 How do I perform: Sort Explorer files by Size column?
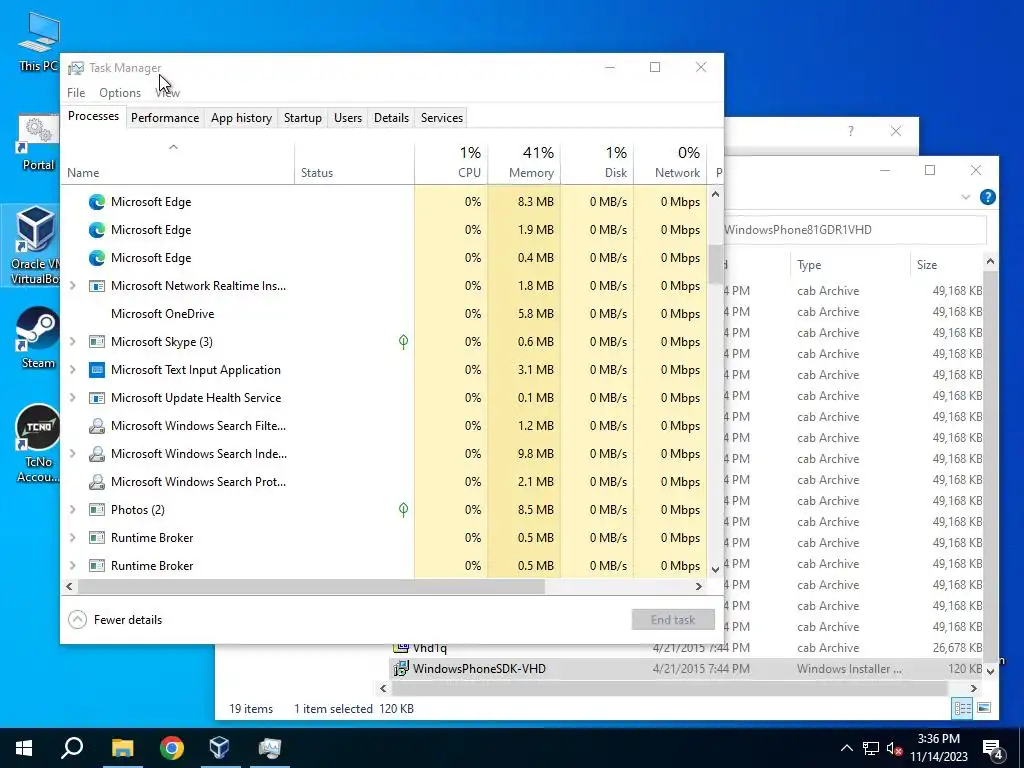(x=946, y=264)
